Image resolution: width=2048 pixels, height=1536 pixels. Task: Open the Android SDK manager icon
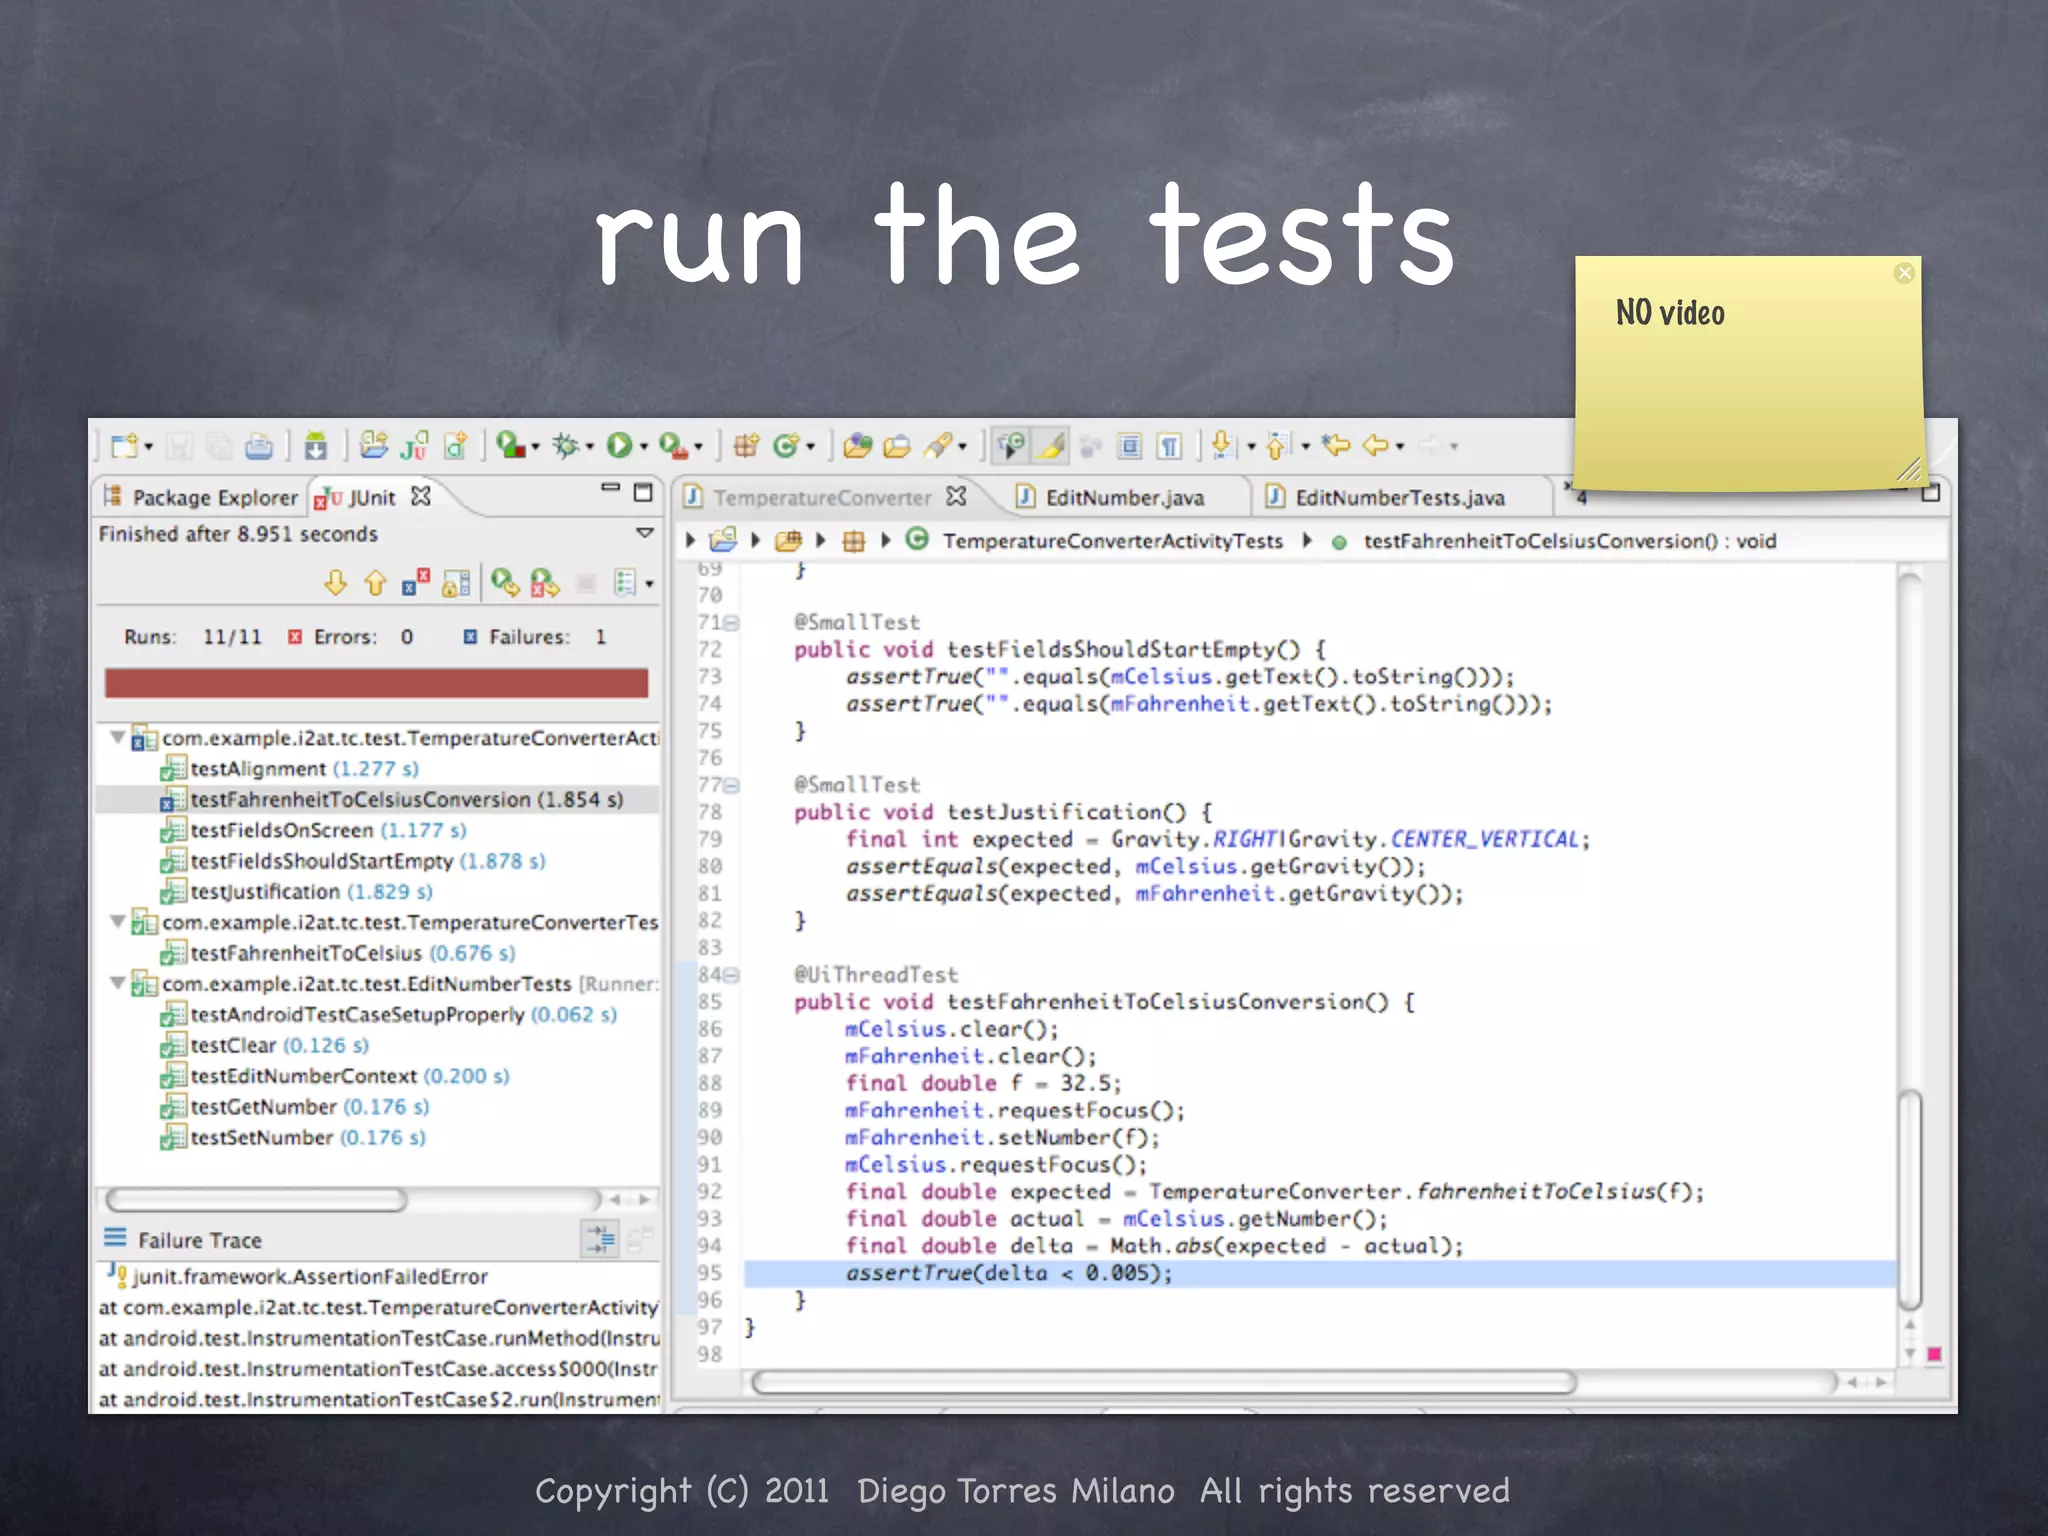click(x=316, y=446)
